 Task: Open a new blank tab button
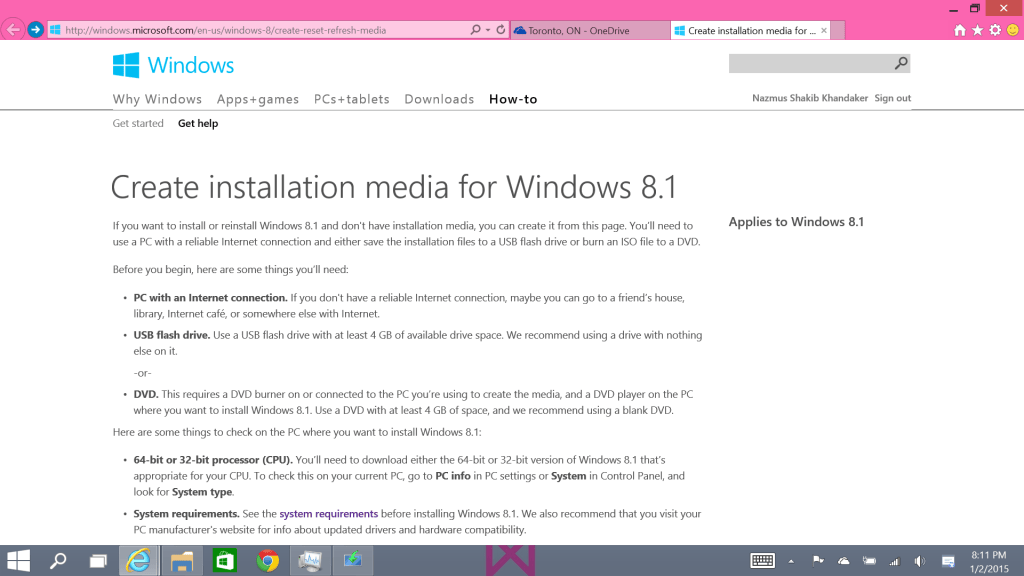coord(839,30)
